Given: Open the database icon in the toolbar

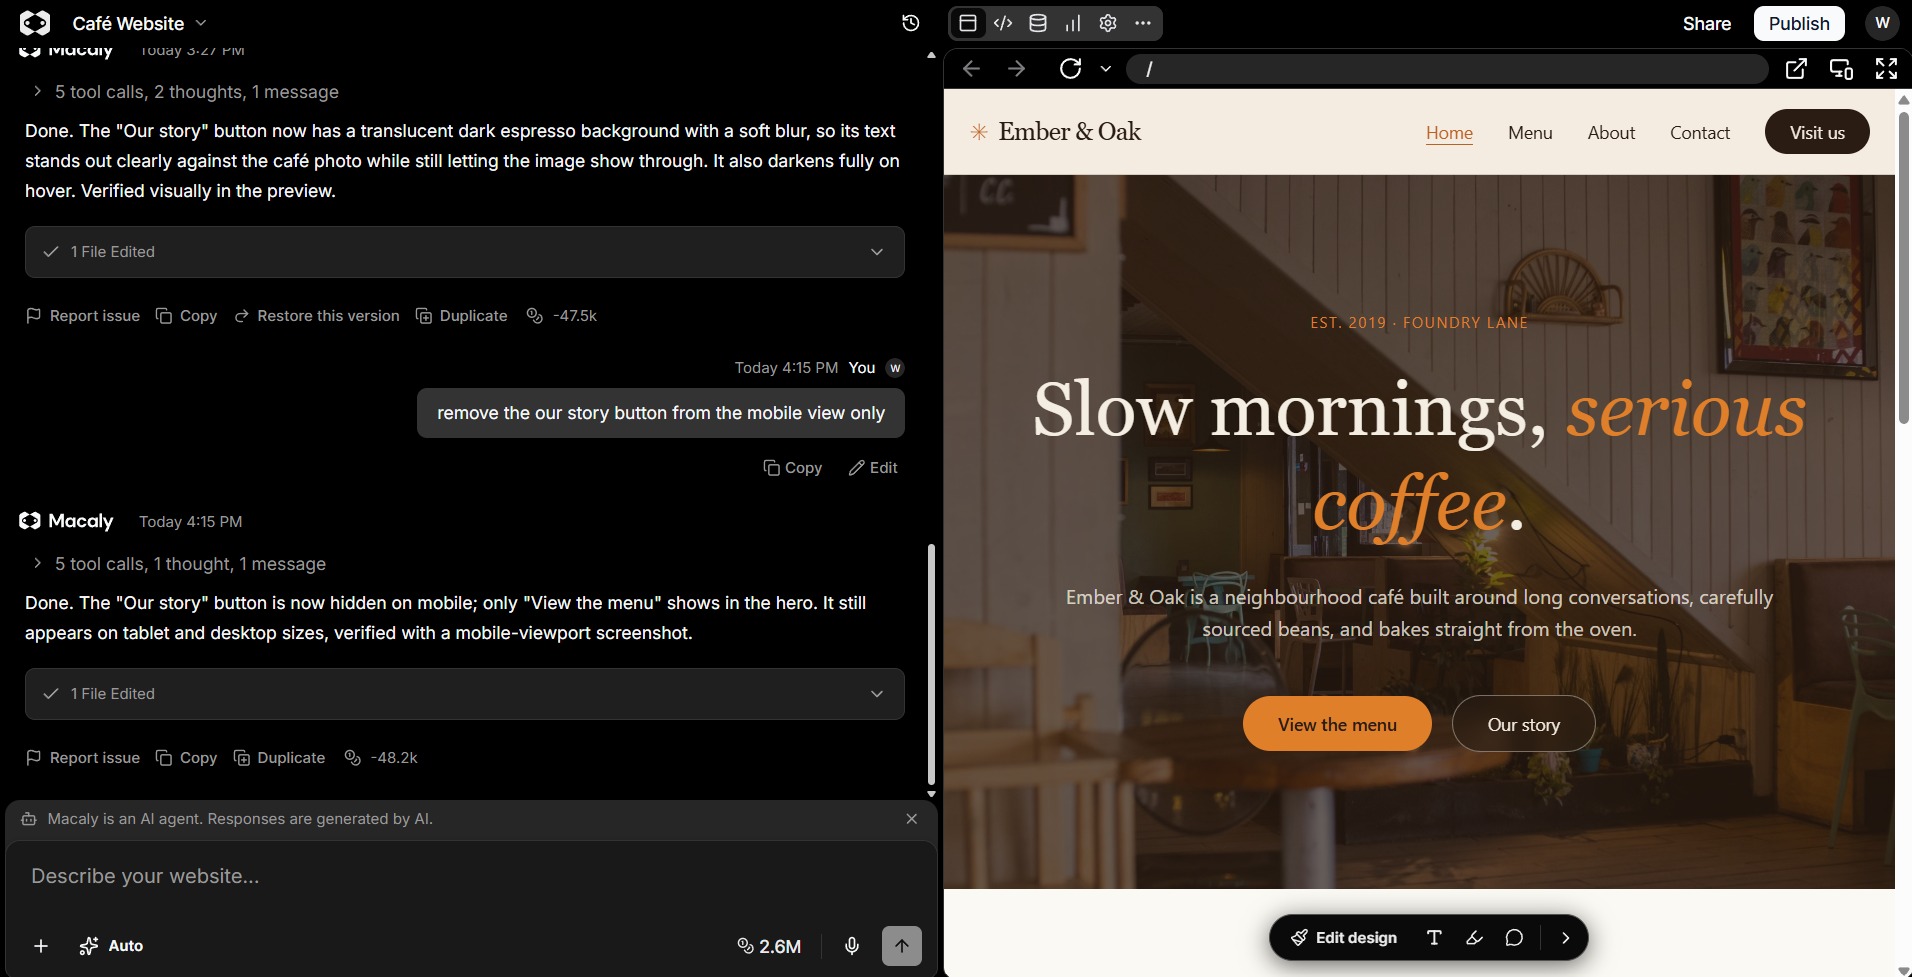Looking at the screenshot, I should (1038, 23).
